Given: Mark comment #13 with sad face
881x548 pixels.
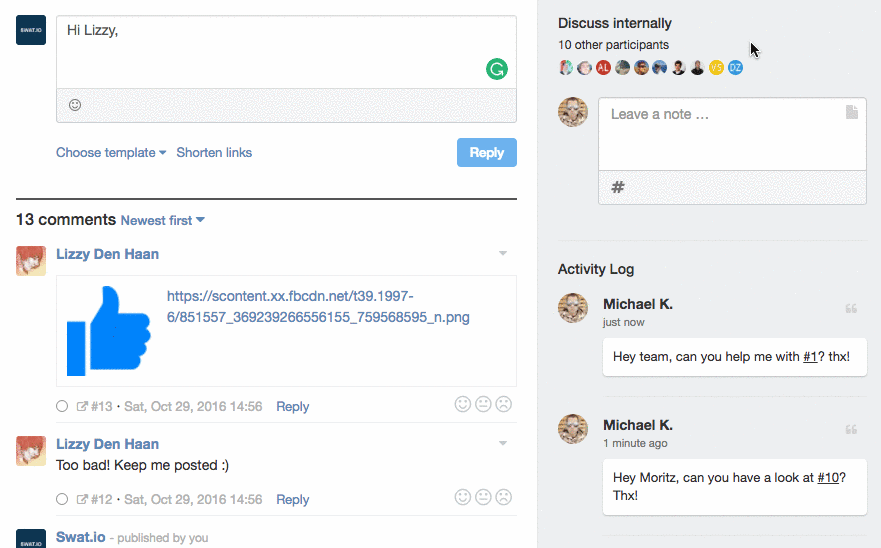Looking at the screenshot, I should pyautogui.click(x=503, y=404).
